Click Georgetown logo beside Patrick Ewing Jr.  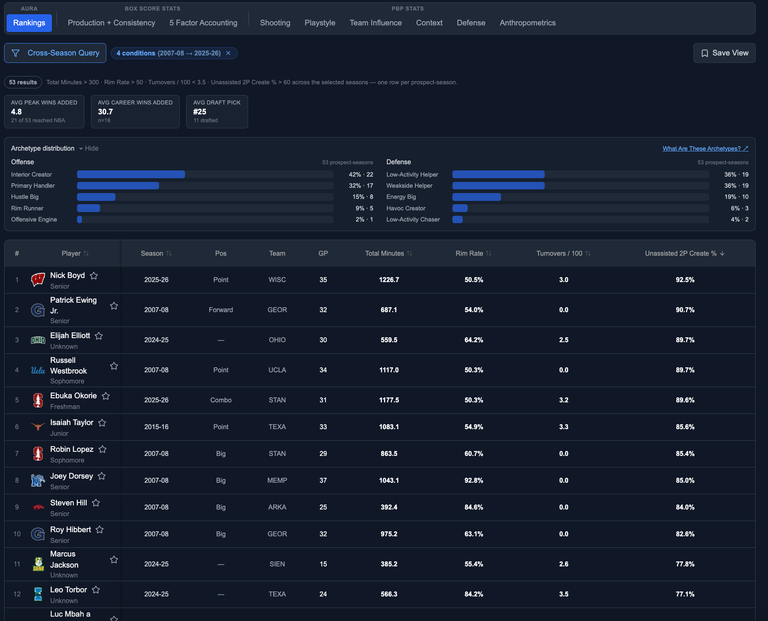38,310
